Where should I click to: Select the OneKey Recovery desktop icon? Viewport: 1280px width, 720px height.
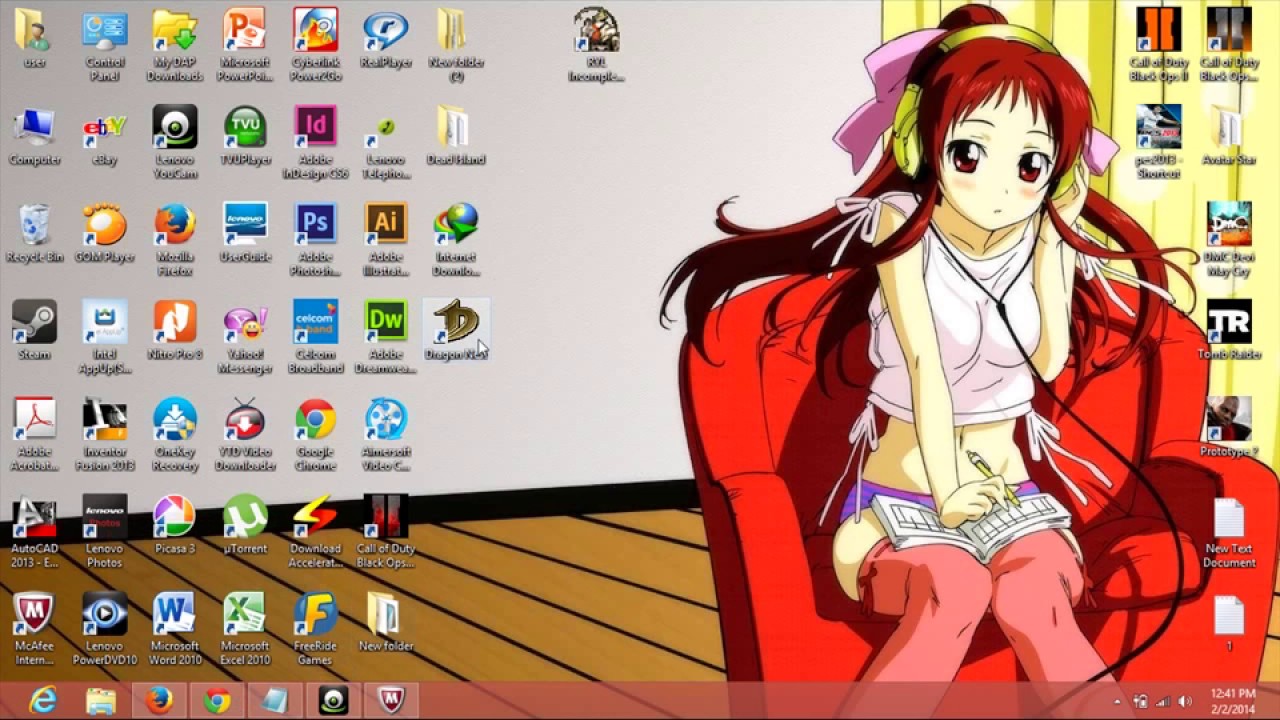175,435
